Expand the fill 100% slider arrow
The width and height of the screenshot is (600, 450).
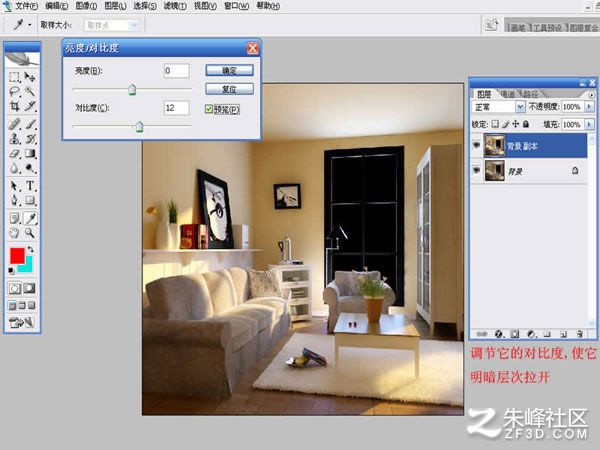pyautogui.click(x=590, y=124)
